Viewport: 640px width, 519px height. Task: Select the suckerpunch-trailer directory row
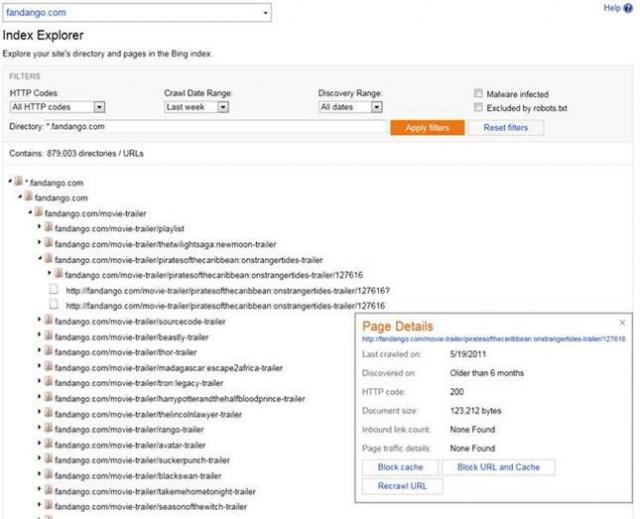142,460
